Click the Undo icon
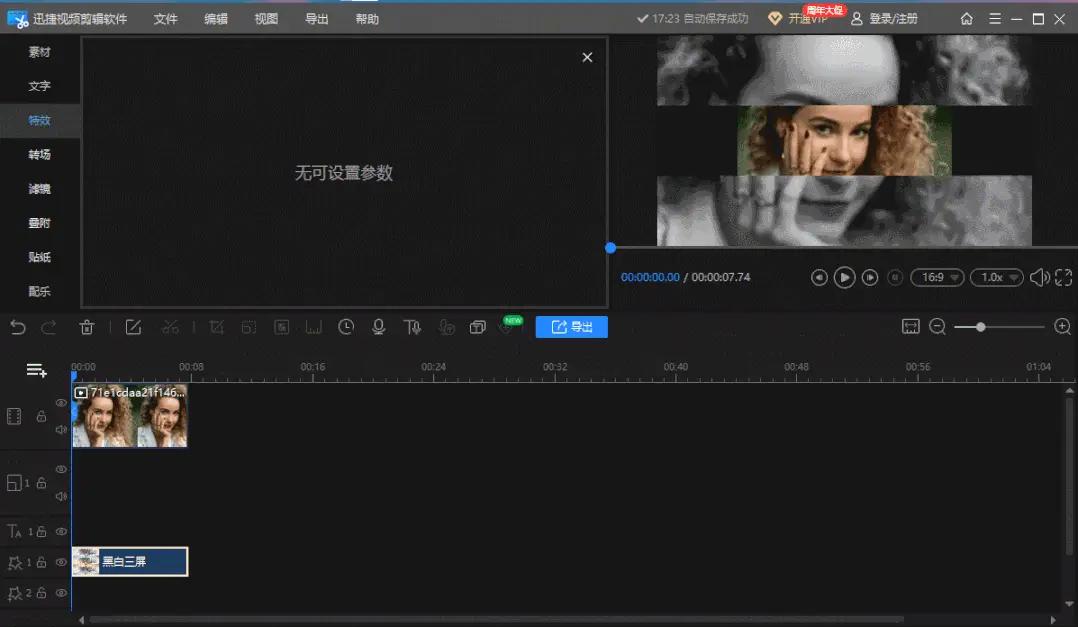The width and height of the screenshot is (1078, 627). [18, 326]
